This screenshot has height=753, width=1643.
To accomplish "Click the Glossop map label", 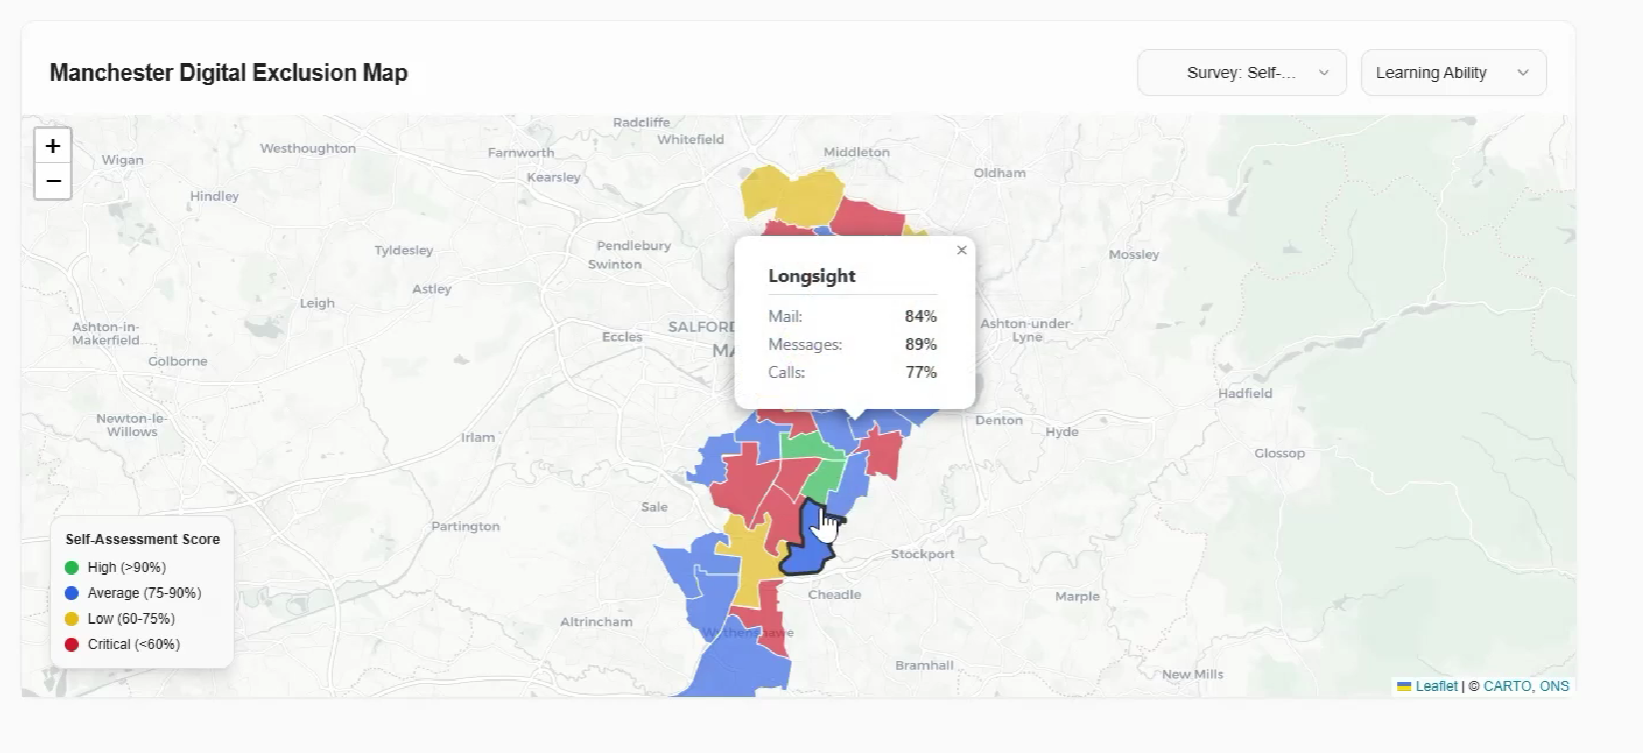I will [1279, 453].
